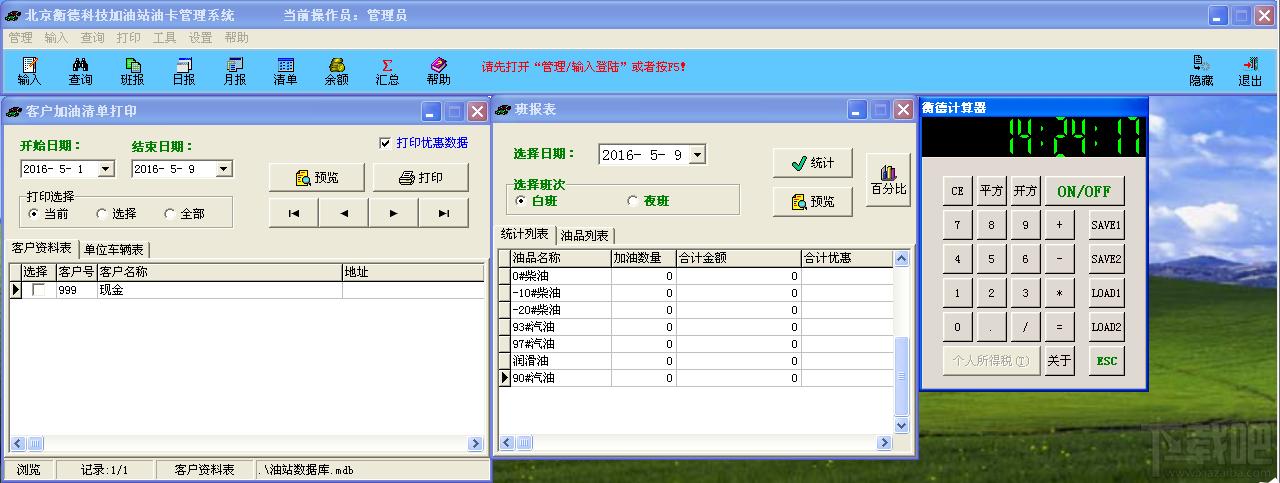Viewport: 1280px width, 483px height.
Task: Select the 夜班 night shift radio button
Action: point(632,201)
